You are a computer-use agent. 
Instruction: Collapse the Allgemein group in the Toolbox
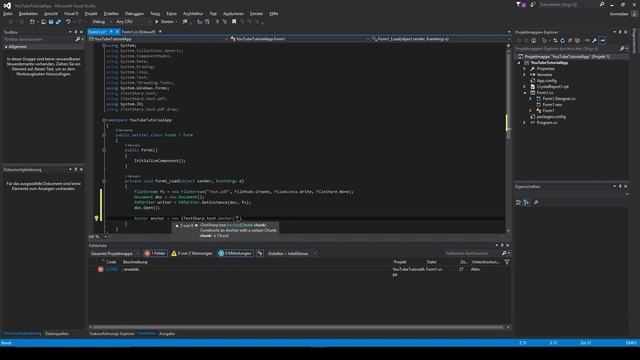pos(6,47)
